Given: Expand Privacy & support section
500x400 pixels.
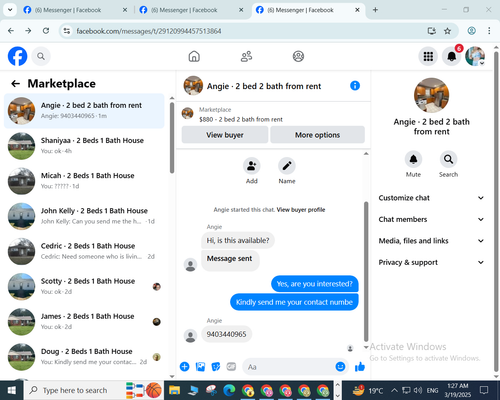Looking at the screenshot, I should 431,262.
